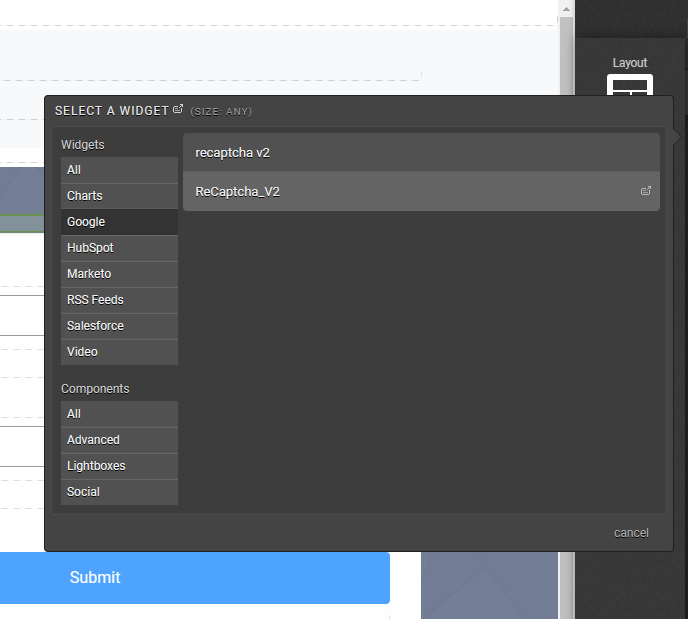Select the Video widgets category
688x619 pixels.
point(119,352)
